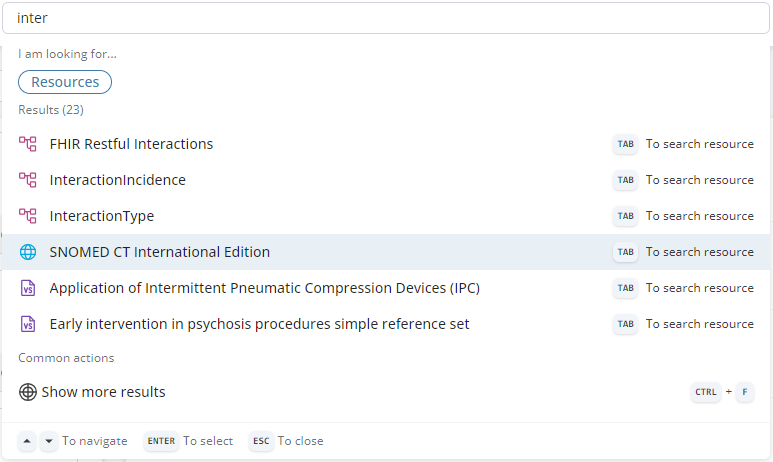Click the InteractionType code system icon
This screenshot has width=773, height=462.
pyautogui.click(x=28, y=216)
